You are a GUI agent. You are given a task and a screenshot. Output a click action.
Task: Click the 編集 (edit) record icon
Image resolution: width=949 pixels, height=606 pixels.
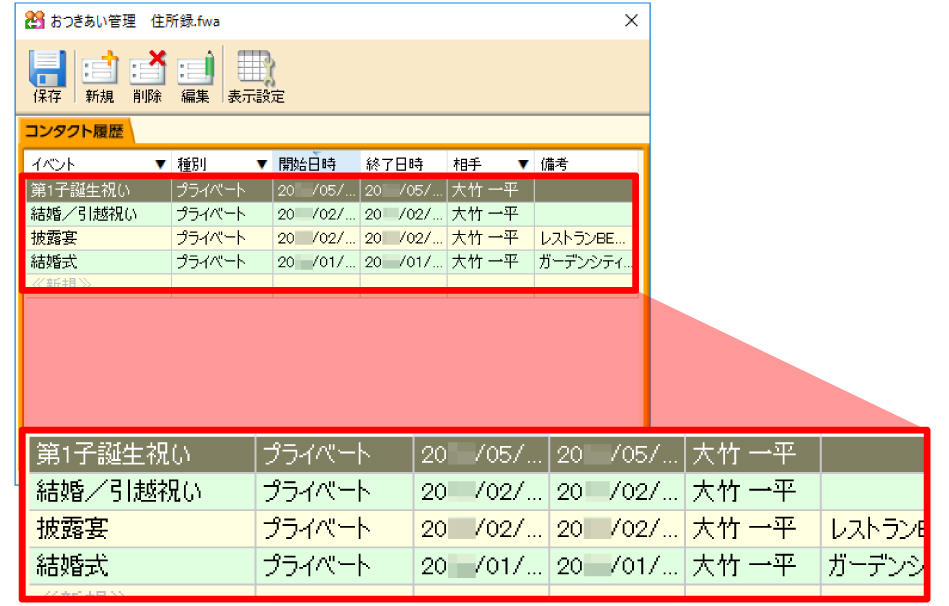pyautogui.click(x=195, y=68)
